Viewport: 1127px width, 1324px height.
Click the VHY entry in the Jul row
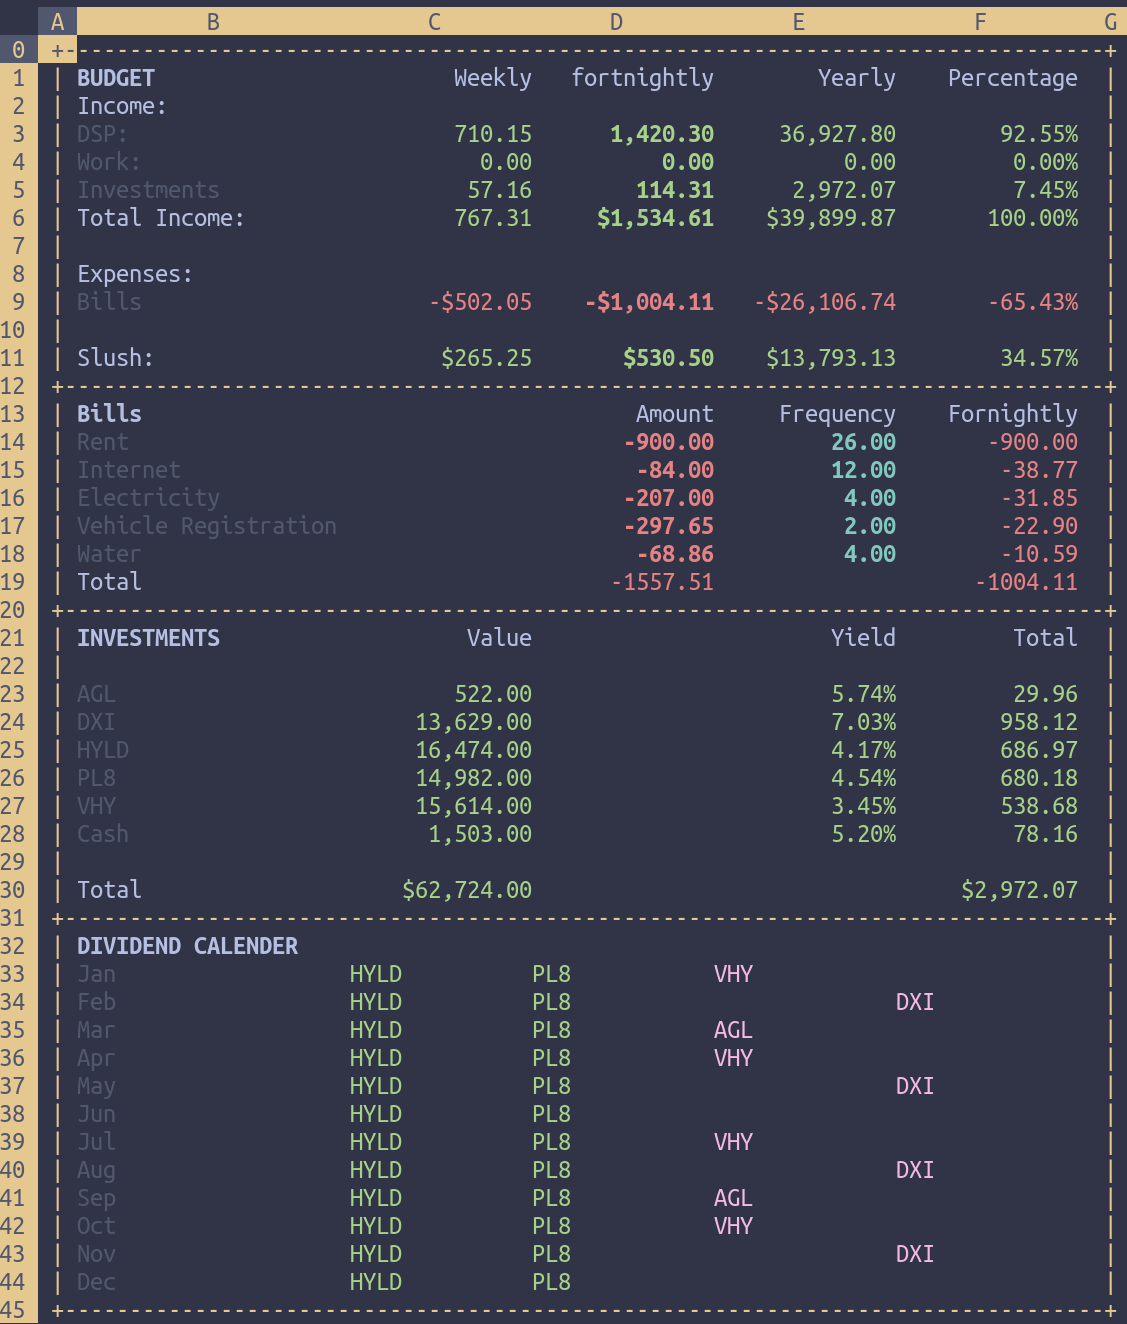click(733, 1142)
